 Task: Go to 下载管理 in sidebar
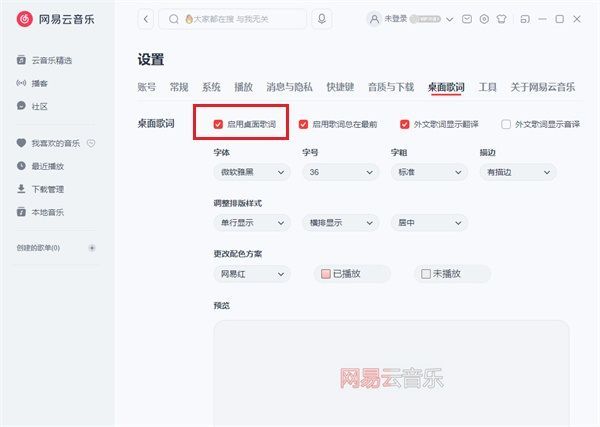pos(47,189)
